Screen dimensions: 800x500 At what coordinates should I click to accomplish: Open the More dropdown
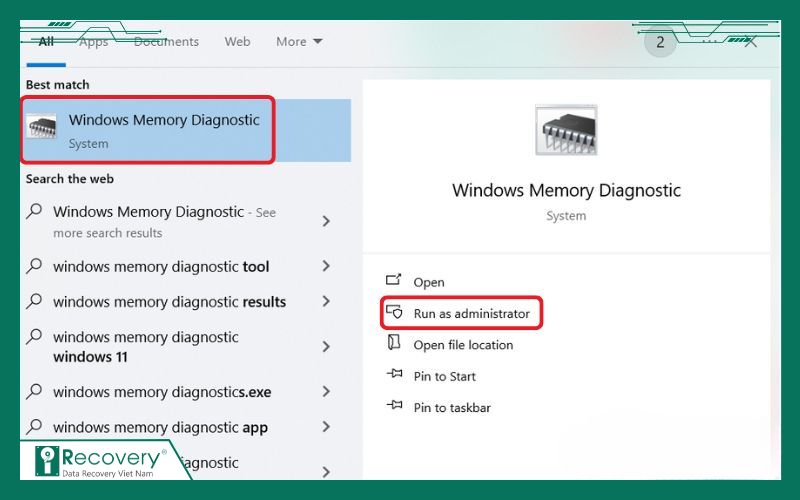click(299, 41)
